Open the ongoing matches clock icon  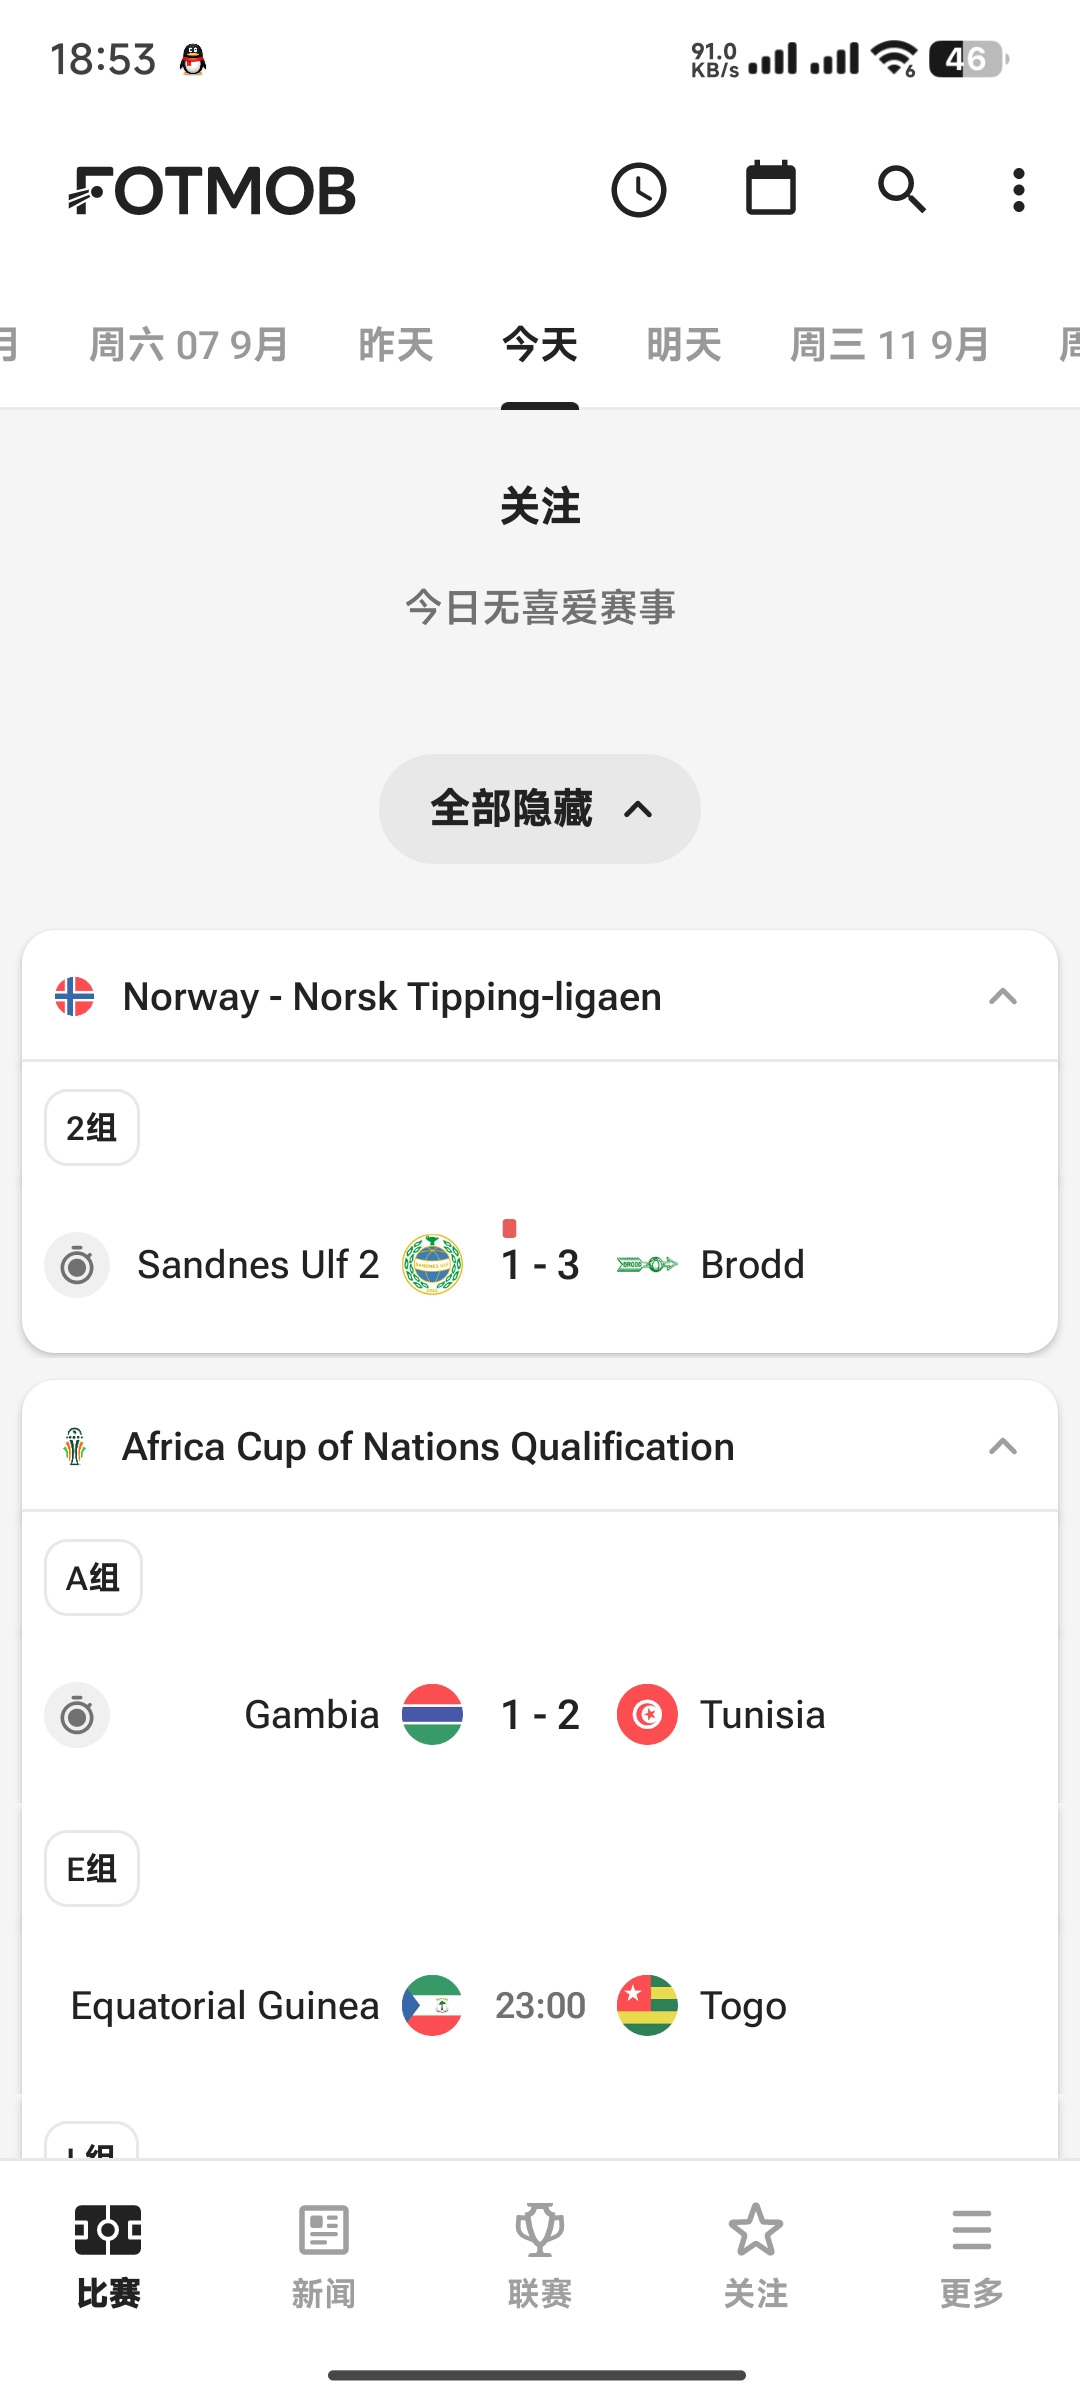click(639, 190)
